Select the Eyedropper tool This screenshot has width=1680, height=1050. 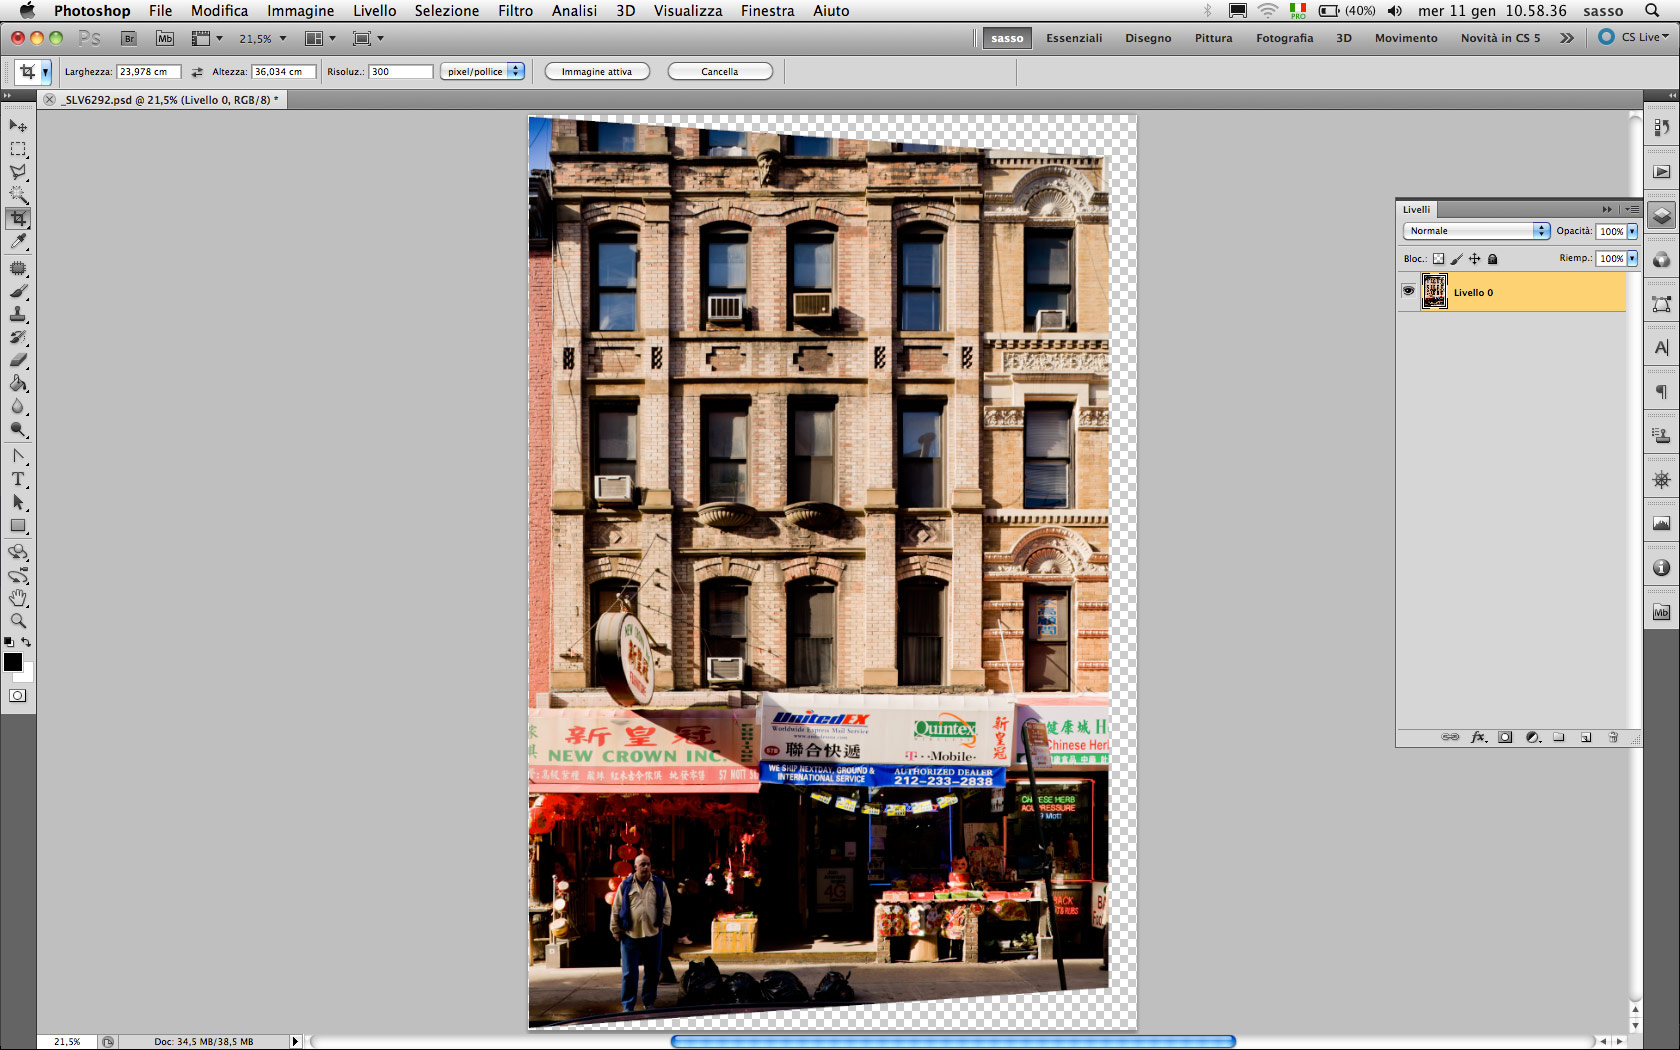pyautogui.click(x=18, y=242)
